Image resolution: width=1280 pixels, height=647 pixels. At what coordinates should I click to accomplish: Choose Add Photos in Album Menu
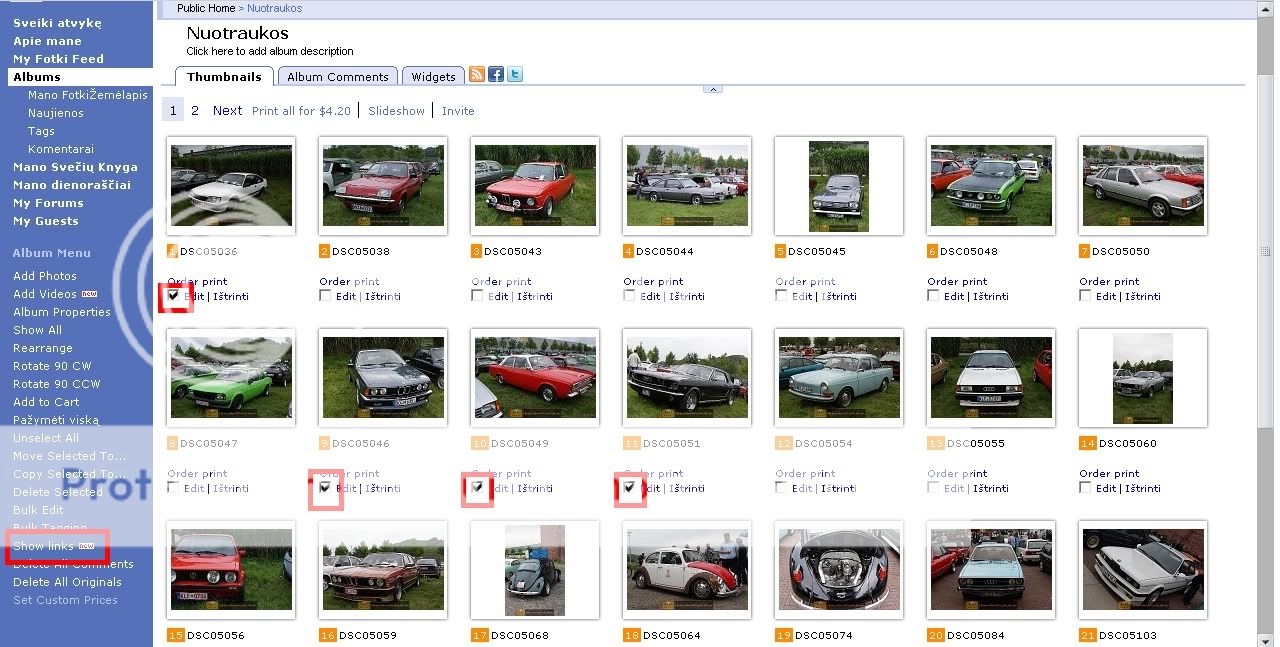pyautogui.click(x=45, y=276)
